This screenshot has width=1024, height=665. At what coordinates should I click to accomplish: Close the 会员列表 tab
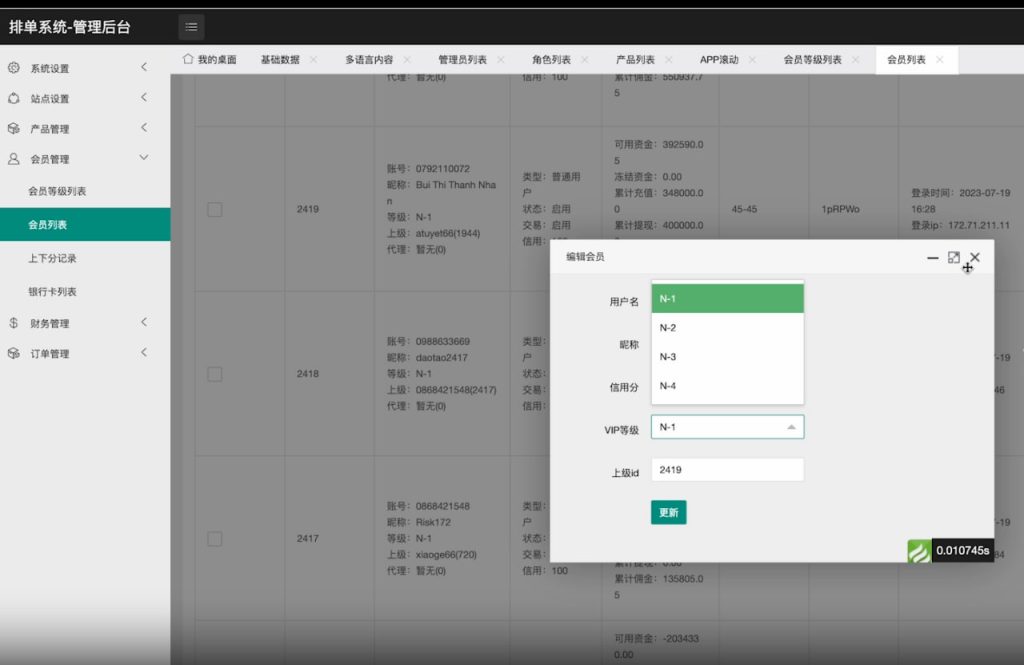click(940, 59)
